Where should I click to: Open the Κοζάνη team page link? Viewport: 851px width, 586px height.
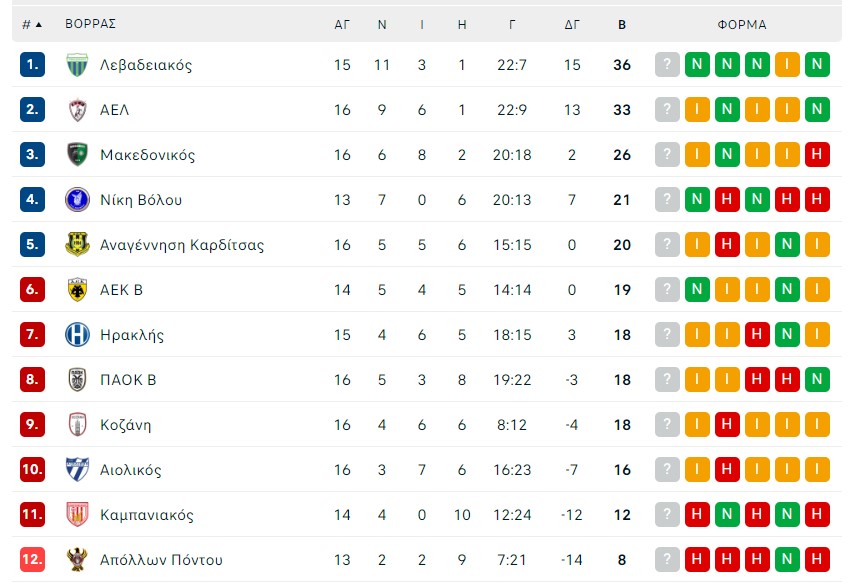pos(125,425)
